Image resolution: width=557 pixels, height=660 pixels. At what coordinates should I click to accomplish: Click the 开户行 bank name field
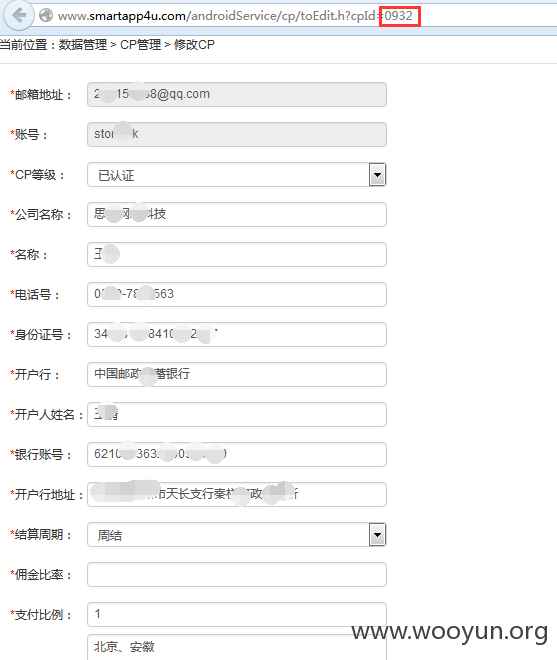(x=237, y=374)
